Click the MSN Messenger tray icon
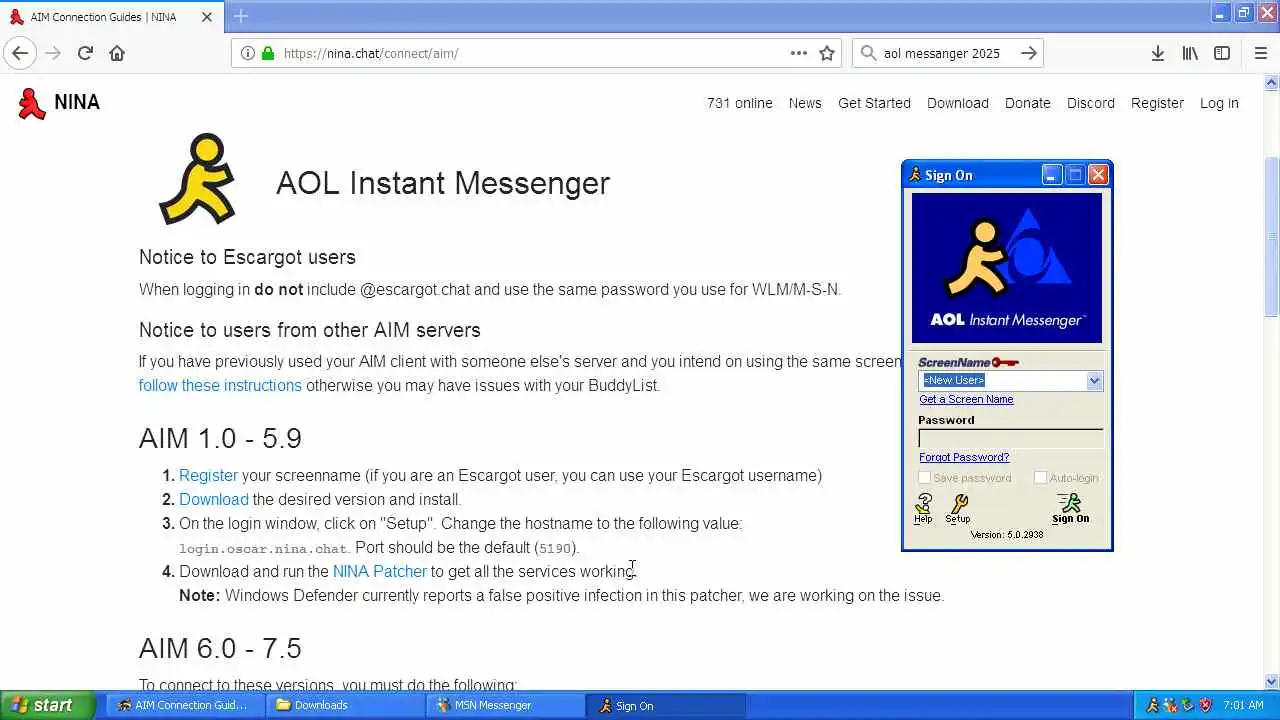The image size is (1280, 720). coord(1170,705)
